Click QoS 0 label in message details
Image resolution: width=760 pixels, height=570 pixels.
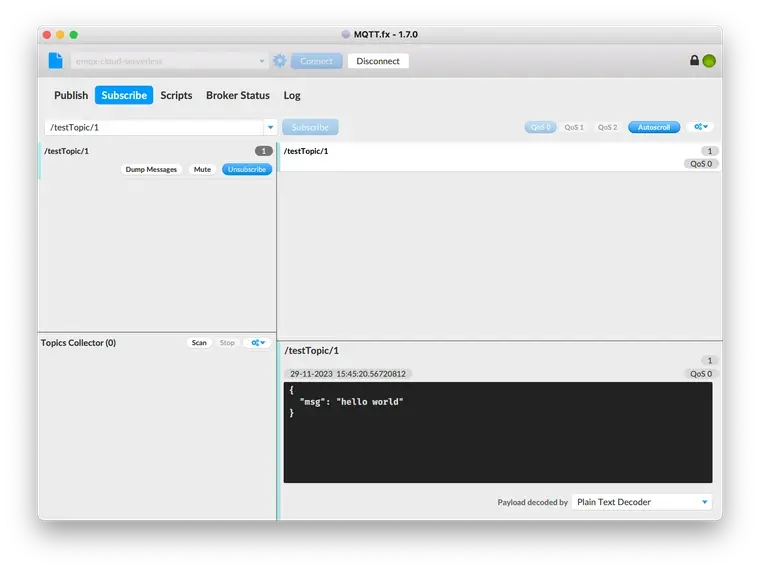click(701, 374)
